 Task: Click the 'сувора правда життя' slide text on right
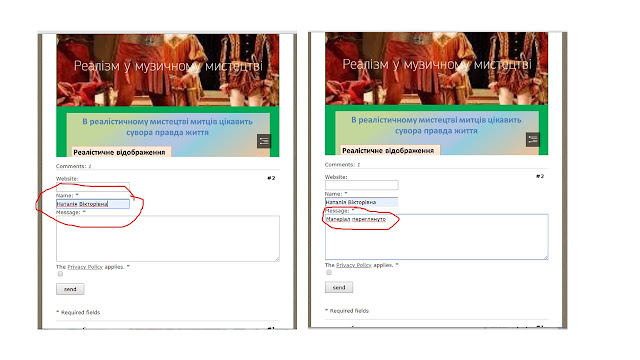point(436,131)
